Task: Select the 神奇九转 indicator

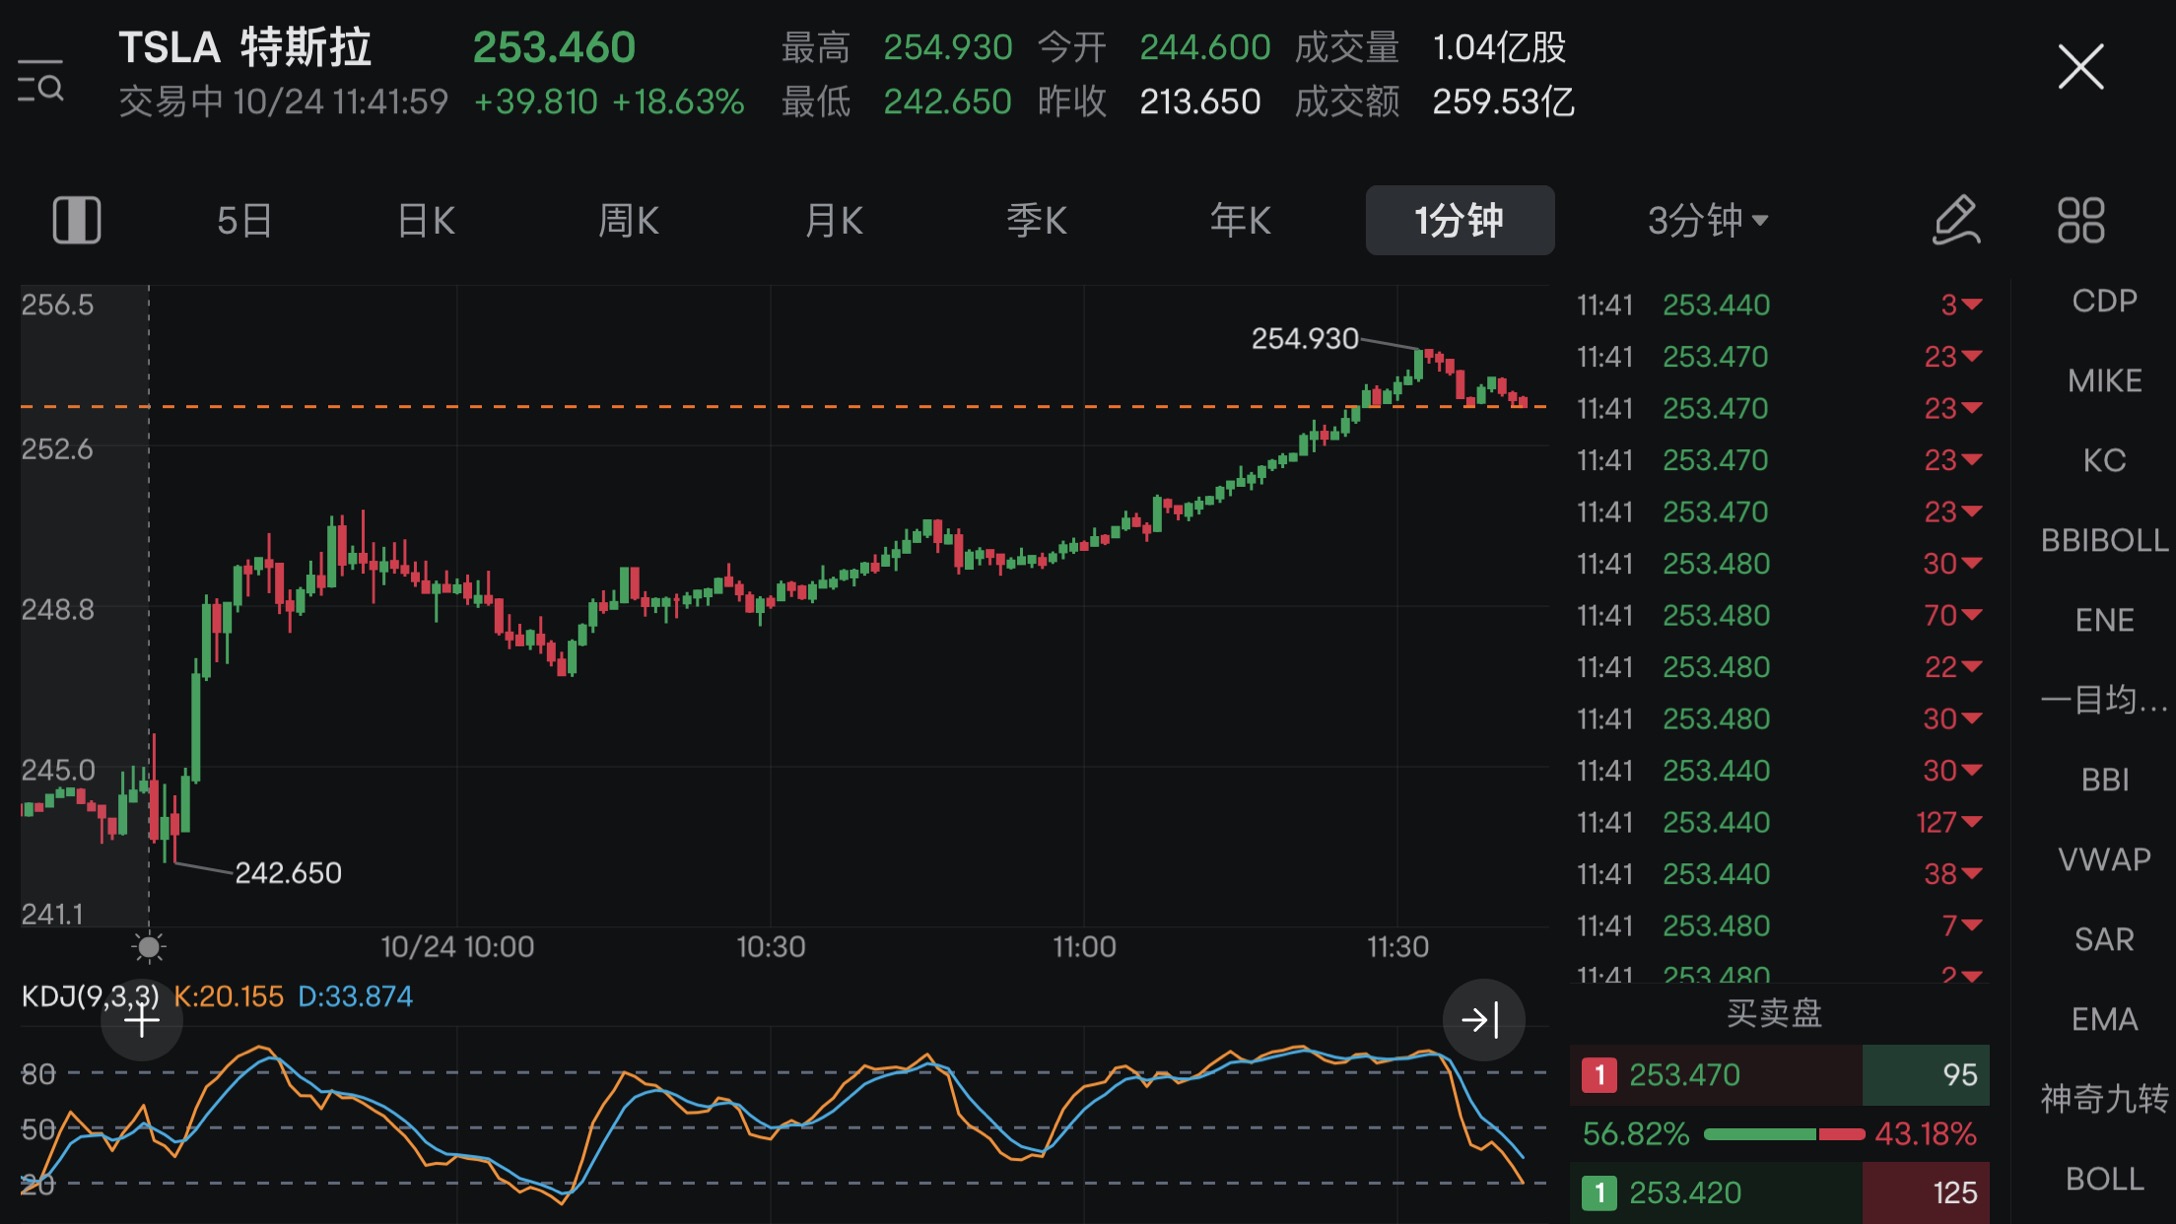Action: (2104, 1099)
